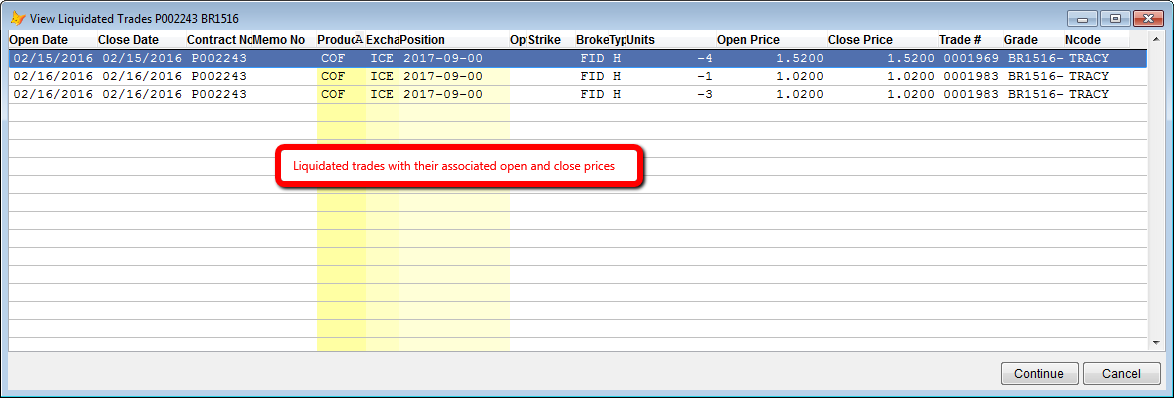
Task: Sort by Close Date column header
Action: pos(142,40)
